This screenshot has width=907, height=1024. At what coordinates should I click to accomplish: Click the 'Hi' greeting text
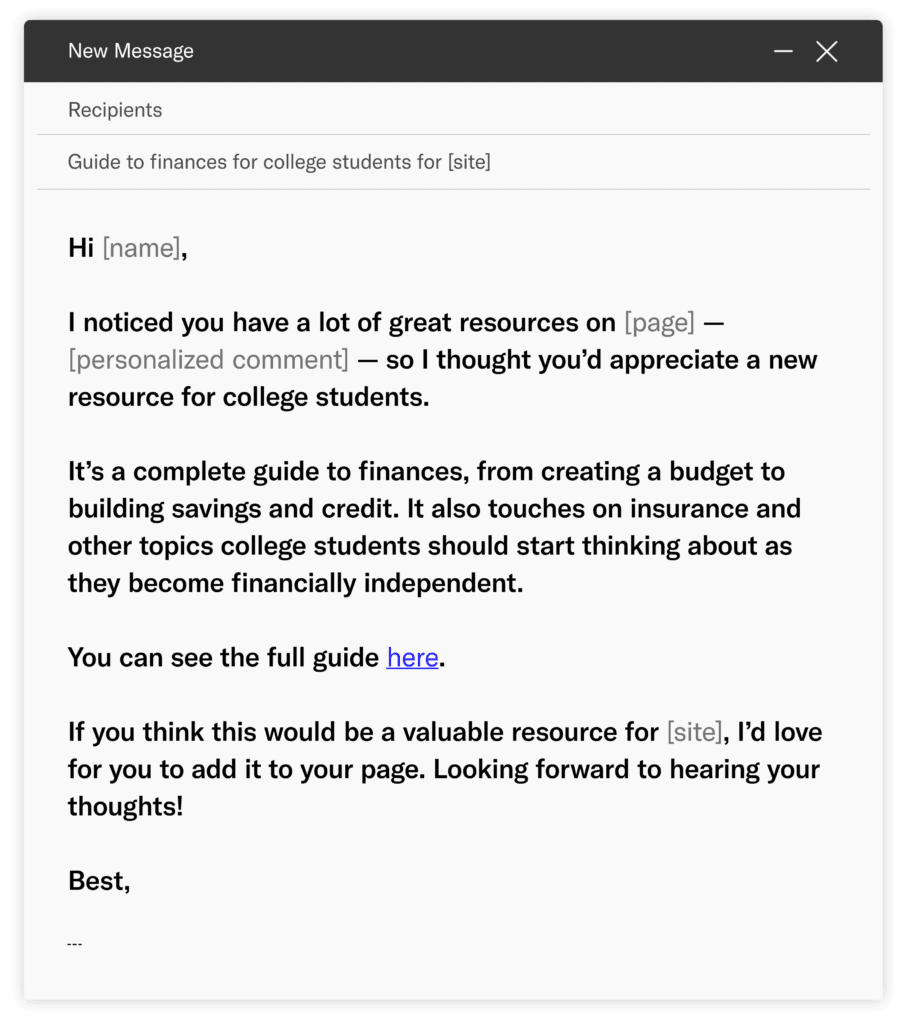(79, 248)
